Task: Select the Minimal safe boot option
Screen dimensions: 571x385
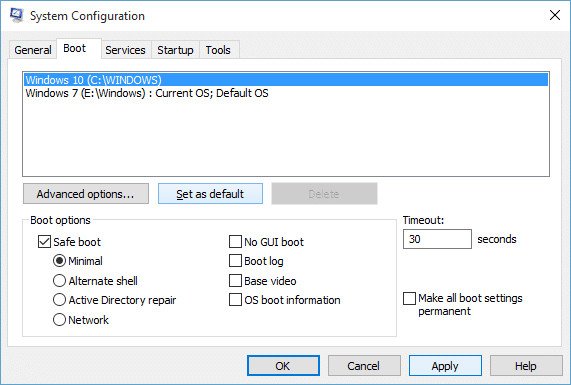Action: pos(59,261)
